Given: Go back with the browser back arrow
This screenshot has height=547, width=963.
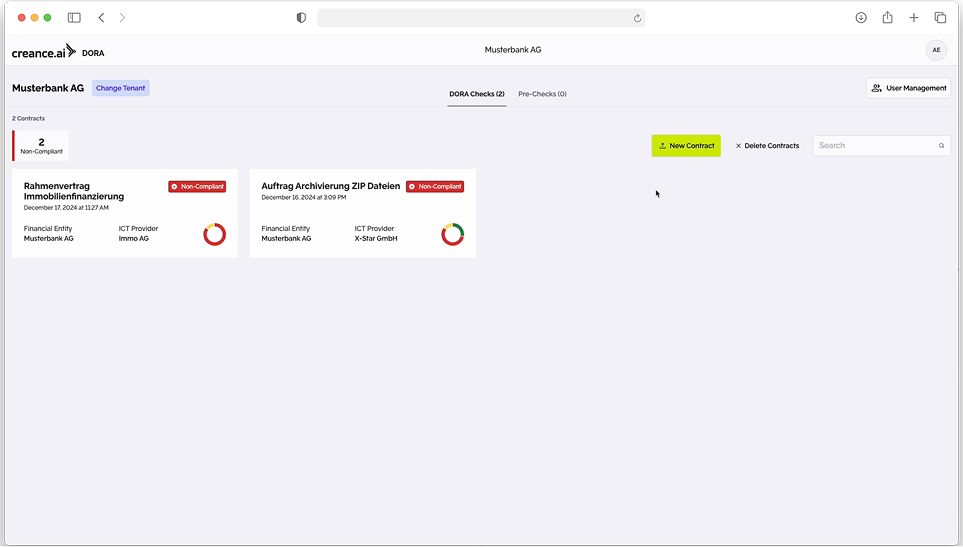Looking at the screenshot, I should [101, 18].
